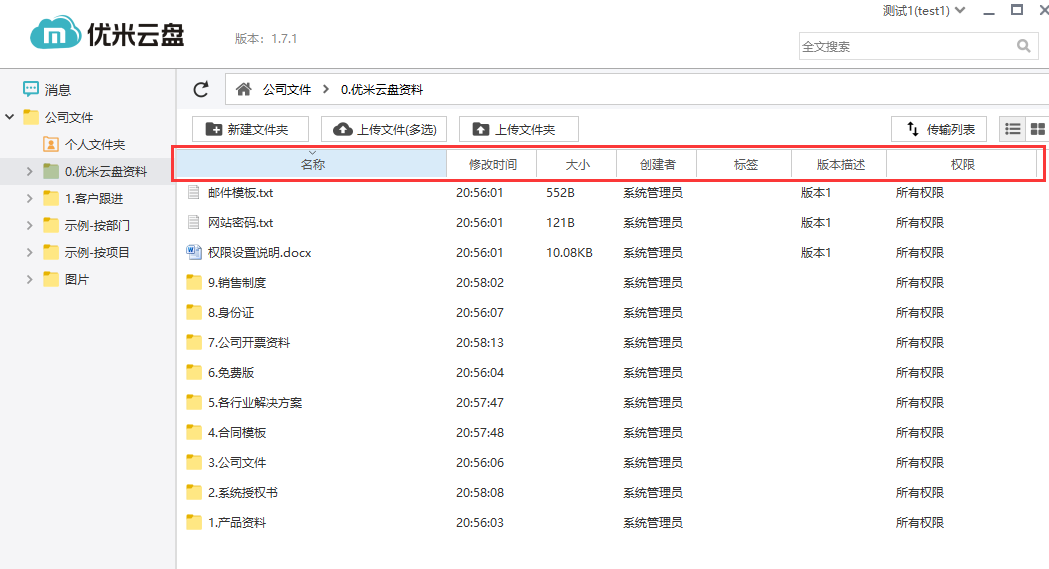Viewport: 1049px width, 569px height.
Task: Sort by 修改时间 column header
Action: pos(492,165)
